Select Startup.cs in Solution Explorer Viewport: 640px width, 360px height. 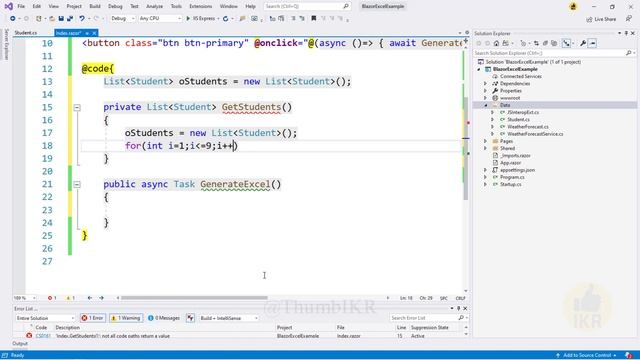pos(511,184)
